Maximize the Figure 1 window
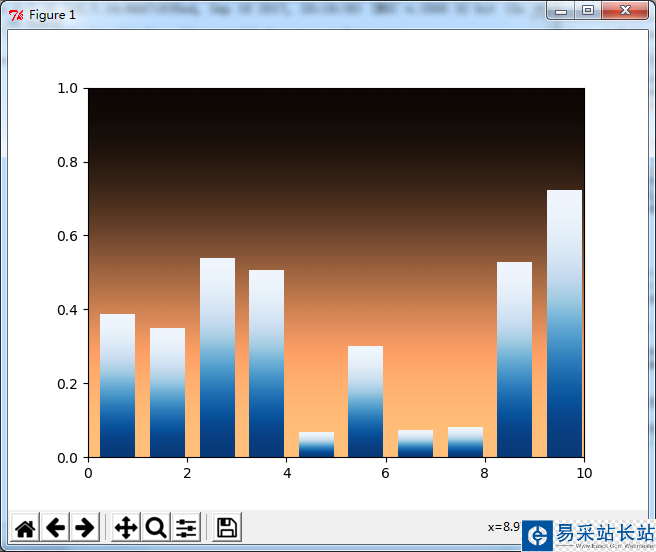656x552 pixels. tap(588, 10)
